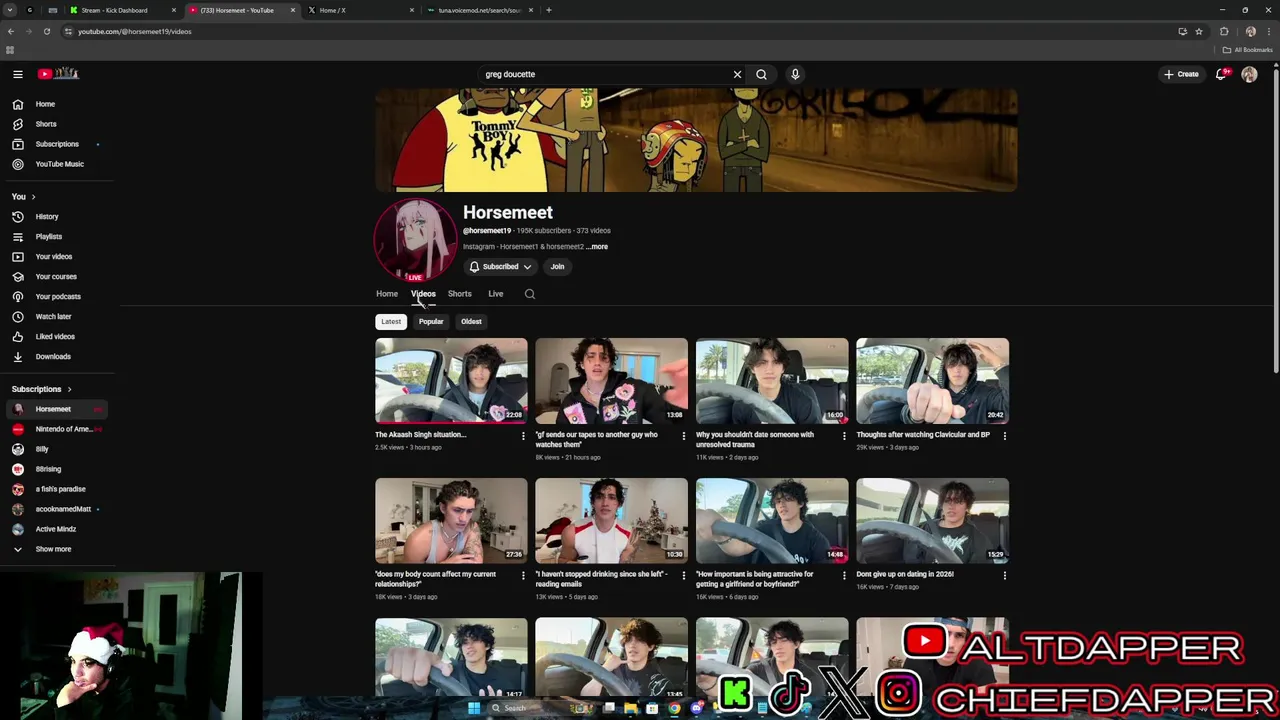The image size is (1280, 720).
Task: Reload the page in browser
Action: 46,31
